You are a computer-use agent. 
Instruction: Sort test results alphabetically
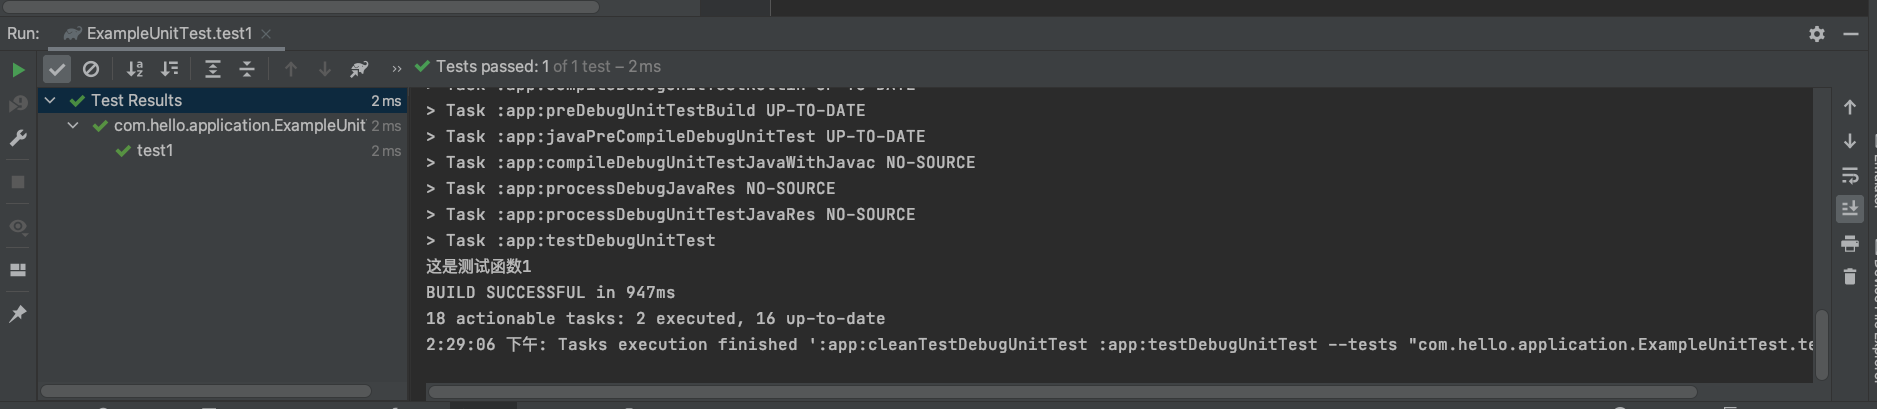point(135,69)
